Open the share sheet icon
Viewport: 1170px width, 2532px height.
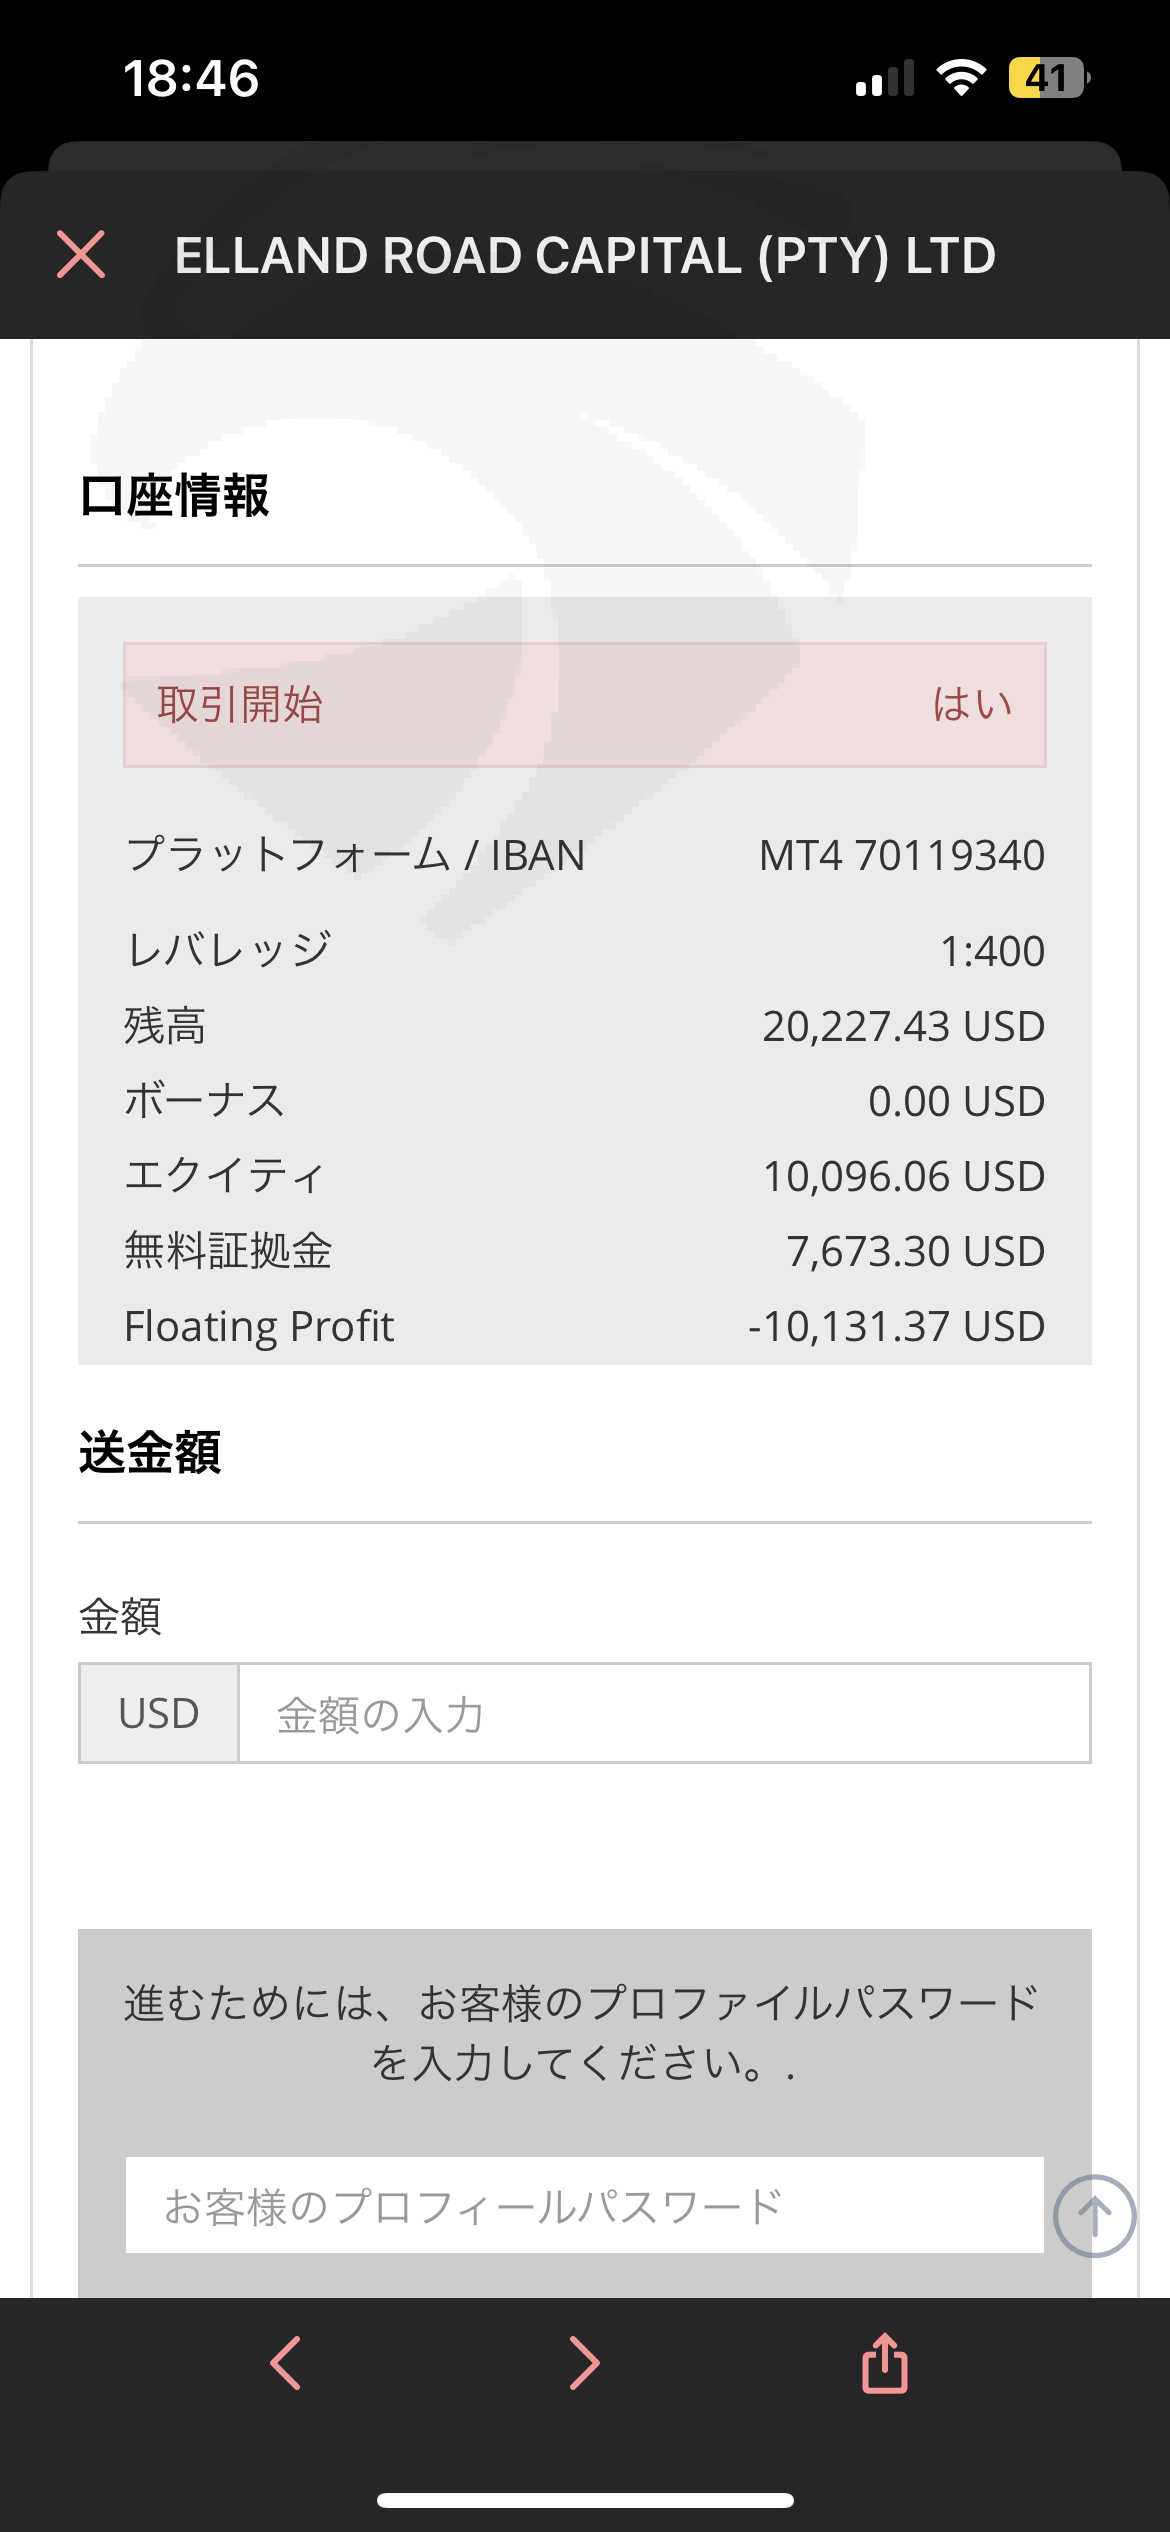pyautogui.click(x=885, y=2363)
